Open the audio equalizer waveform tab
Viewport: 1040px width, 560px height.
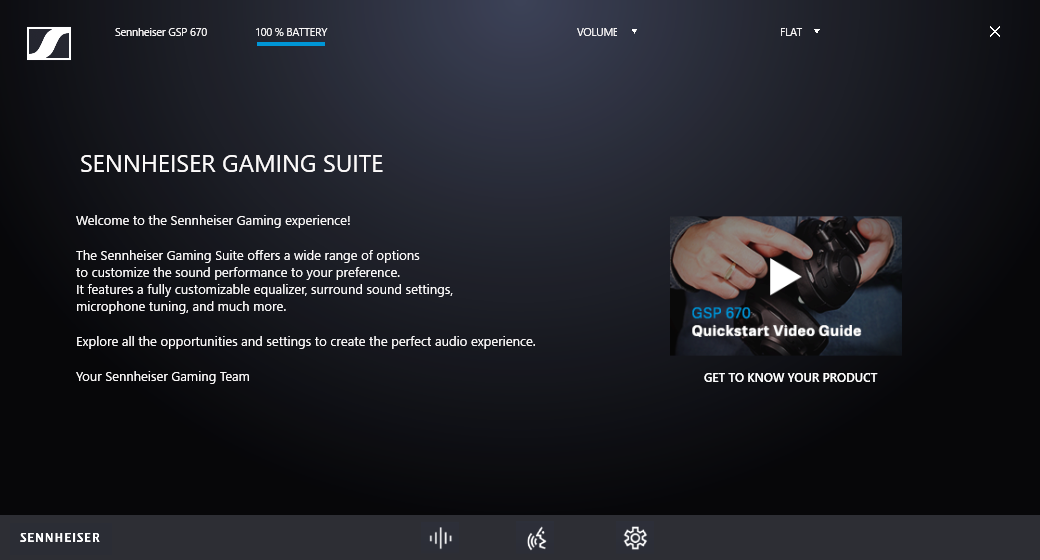pos(440,537)
